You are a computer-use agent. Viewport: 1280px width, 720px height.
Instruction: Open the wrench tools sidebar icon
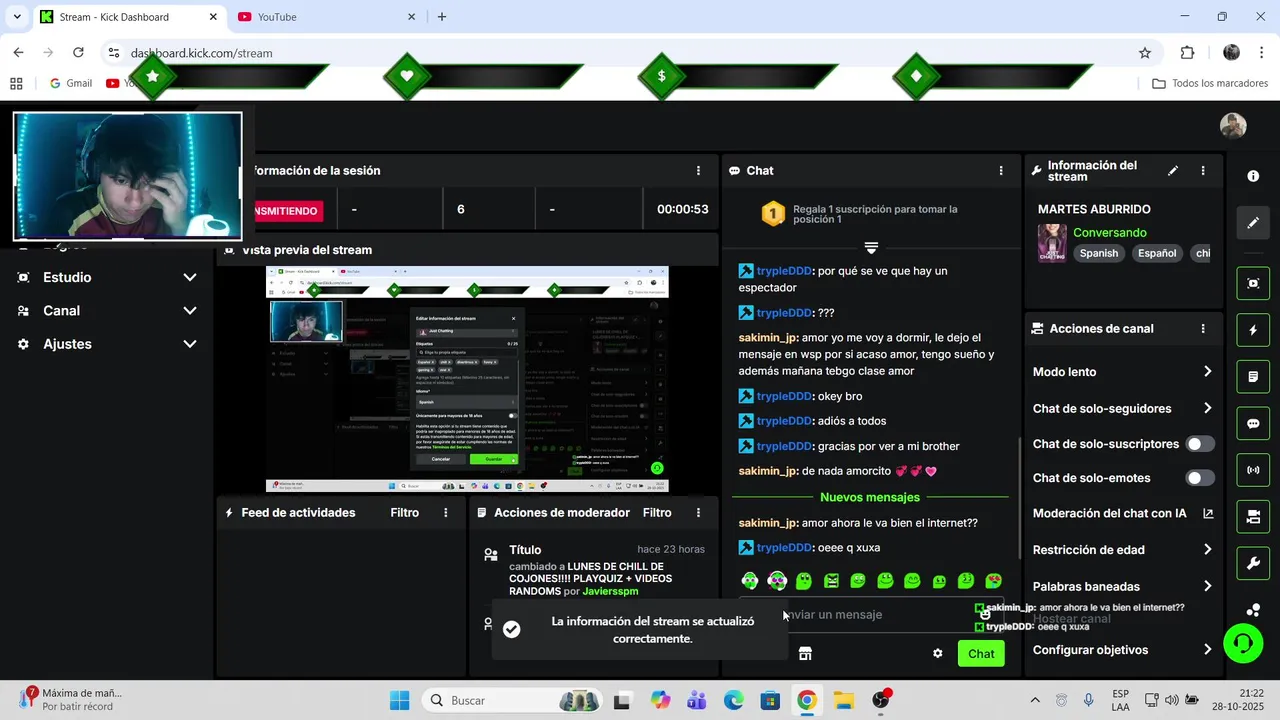(1253, 563)
